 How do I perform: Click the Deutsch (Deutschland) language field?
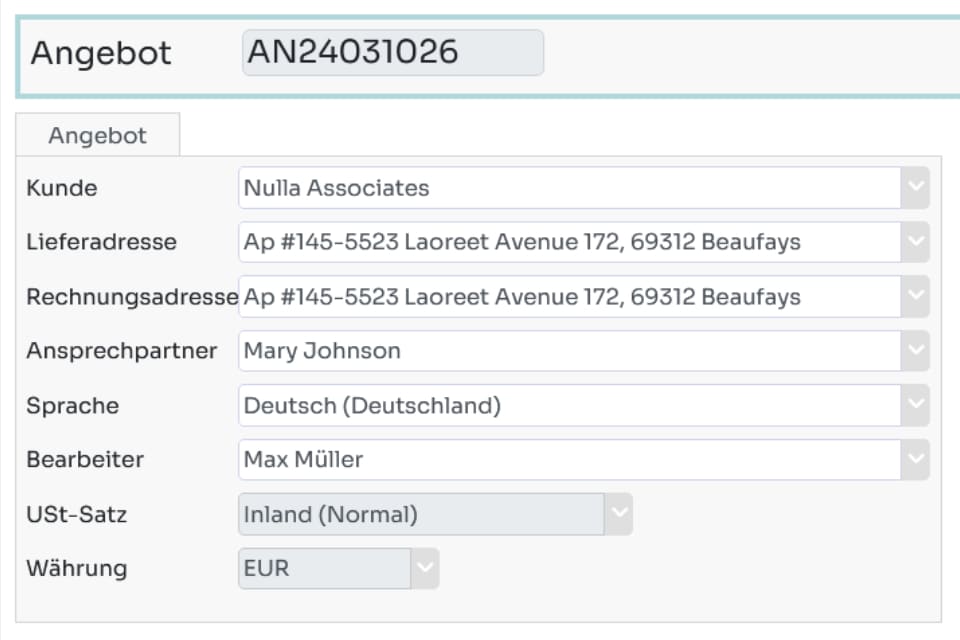coord(569,405)
